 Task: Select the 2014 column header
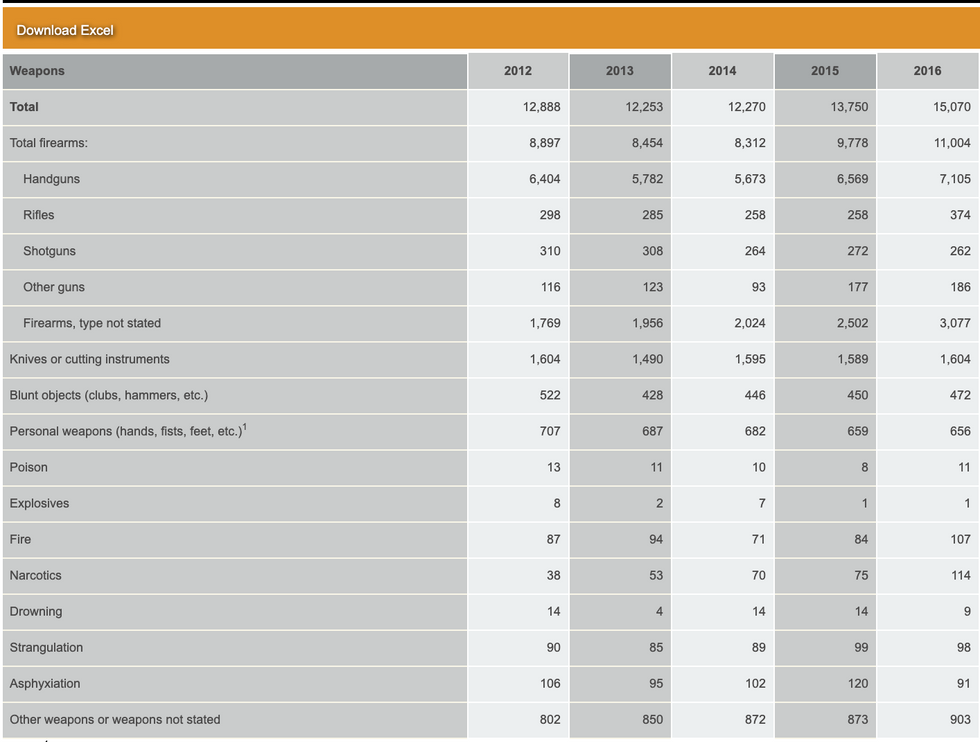tap(722, 71)
